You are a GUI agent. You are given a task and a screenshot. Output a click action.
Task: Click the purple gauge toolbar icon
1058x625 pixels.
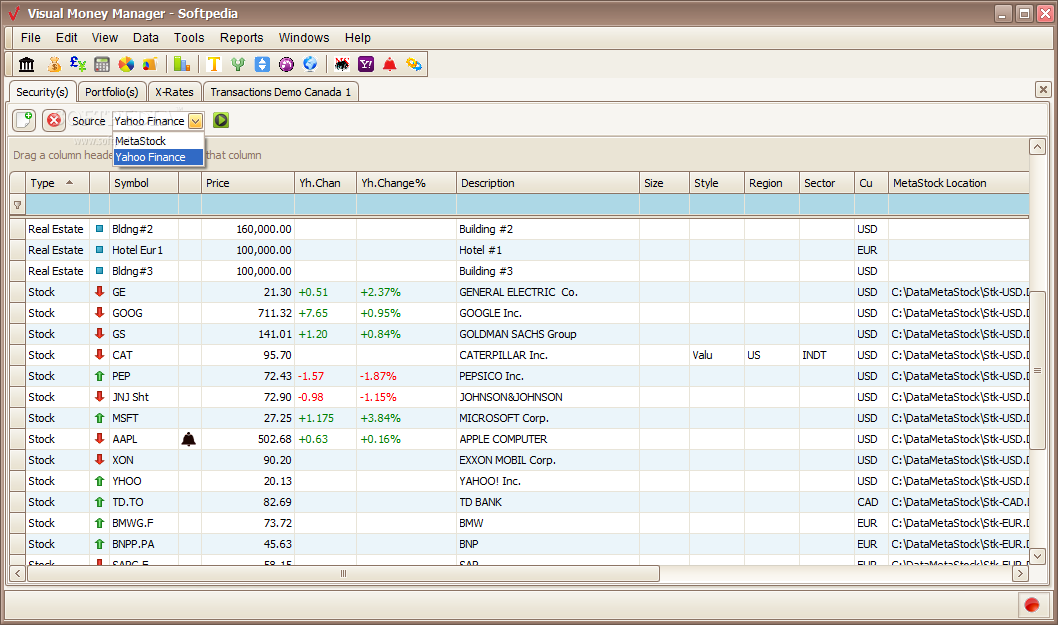(286, 64)
